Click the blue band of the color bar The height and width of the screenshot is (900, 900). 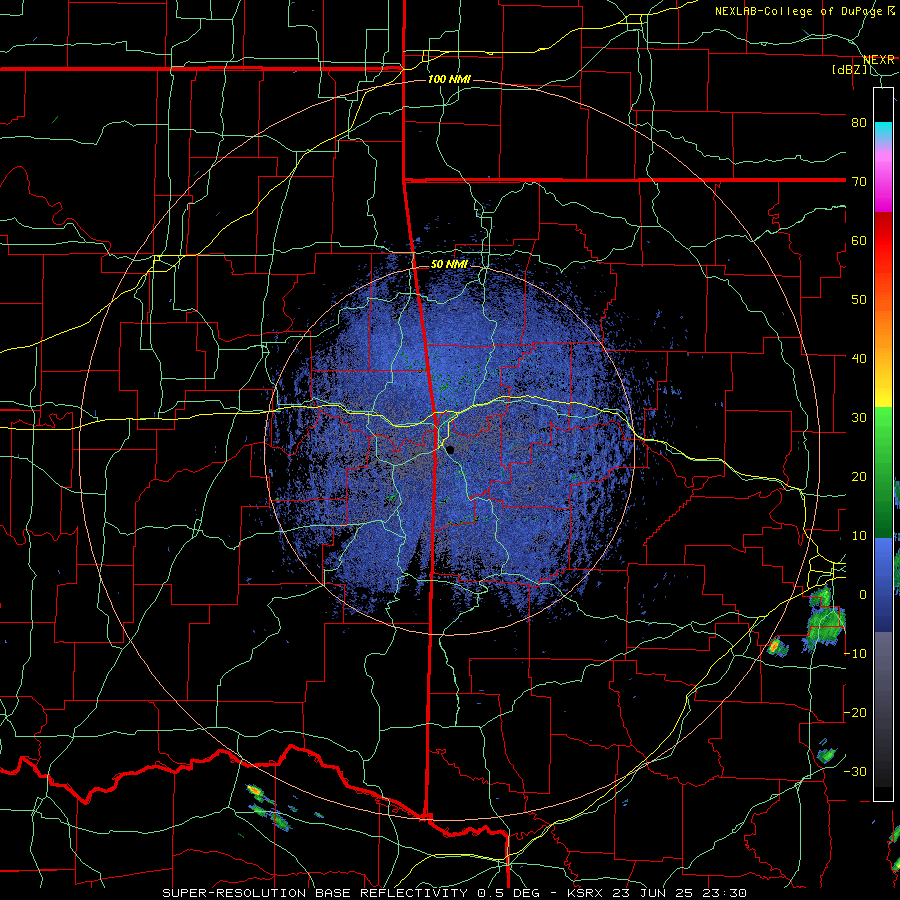coord(883,584)
